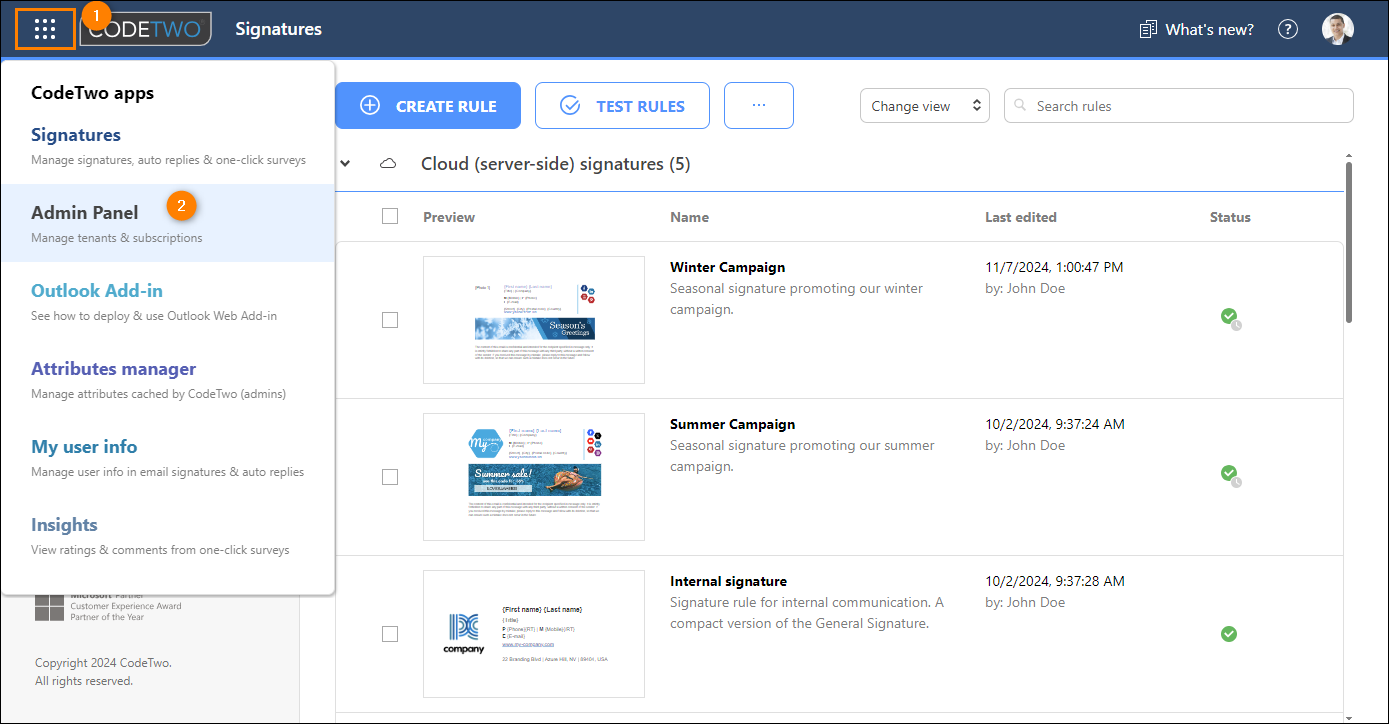The height and width of the screenshot is (724, 1389).
Task: Click the Copyright 2024 CodeTwo text
Action: point(103,662)
